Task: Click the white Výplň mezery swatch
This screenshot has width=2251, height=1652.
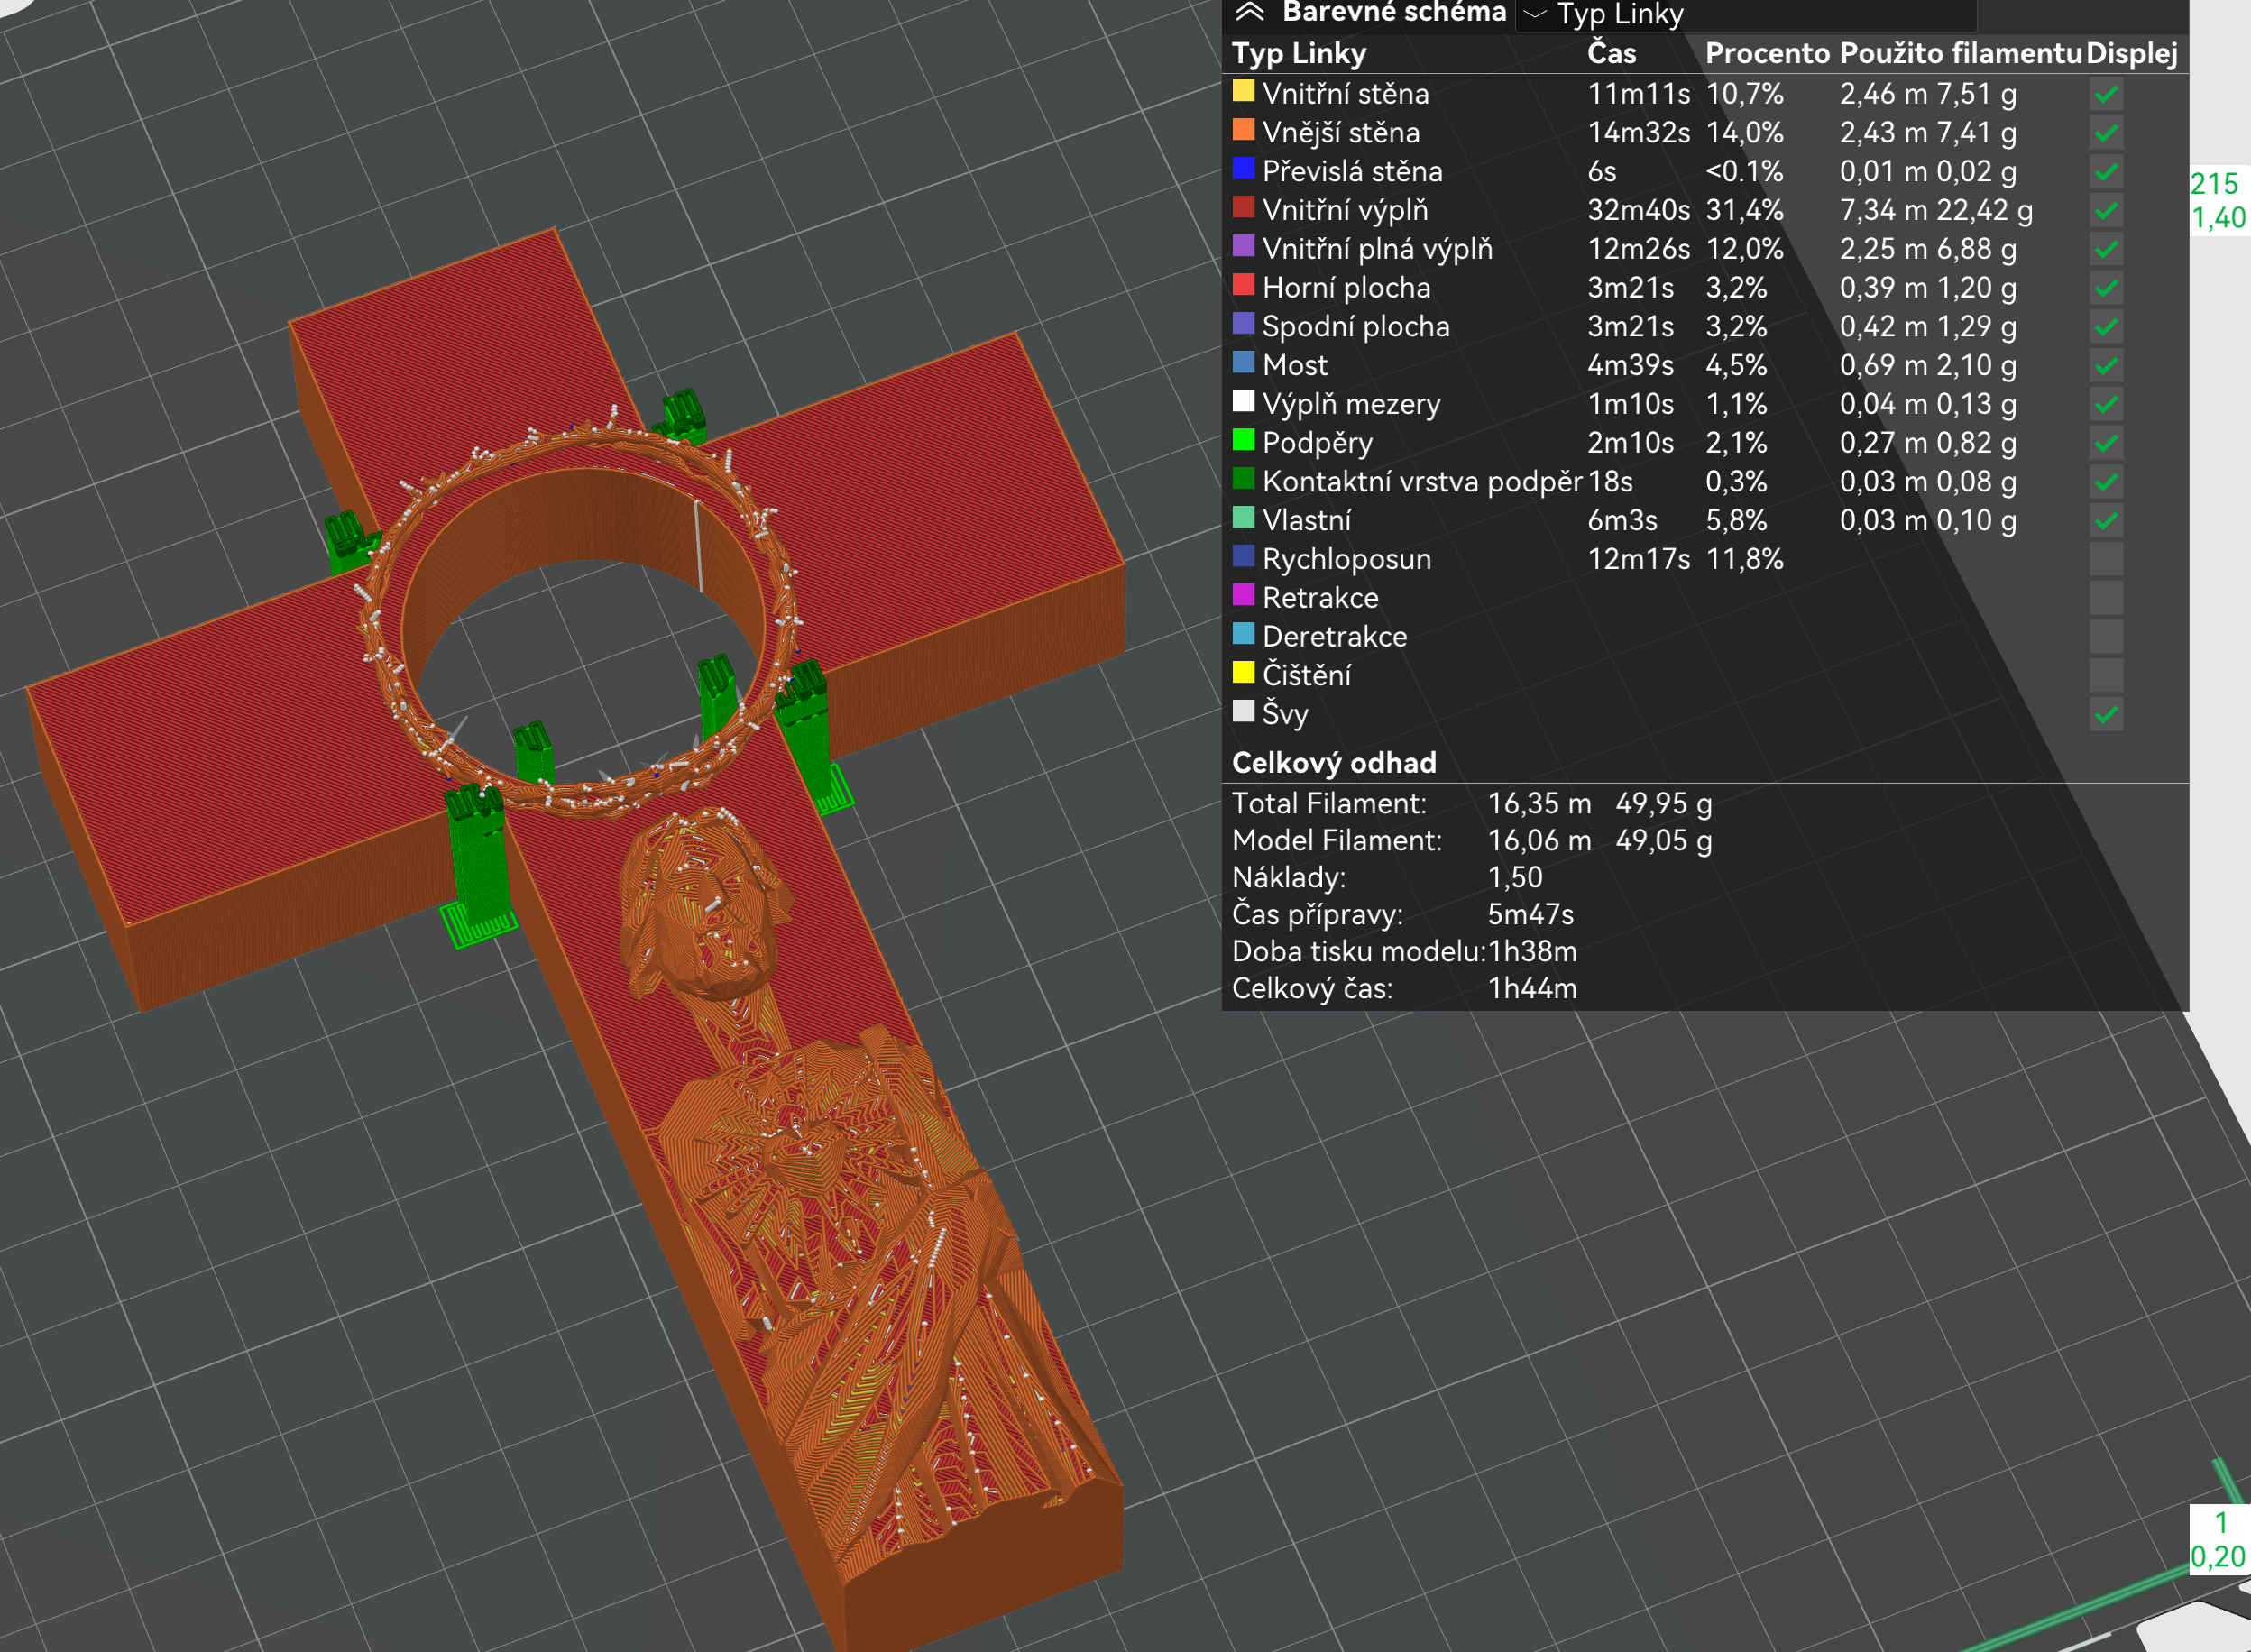Action: (1243, 401)
